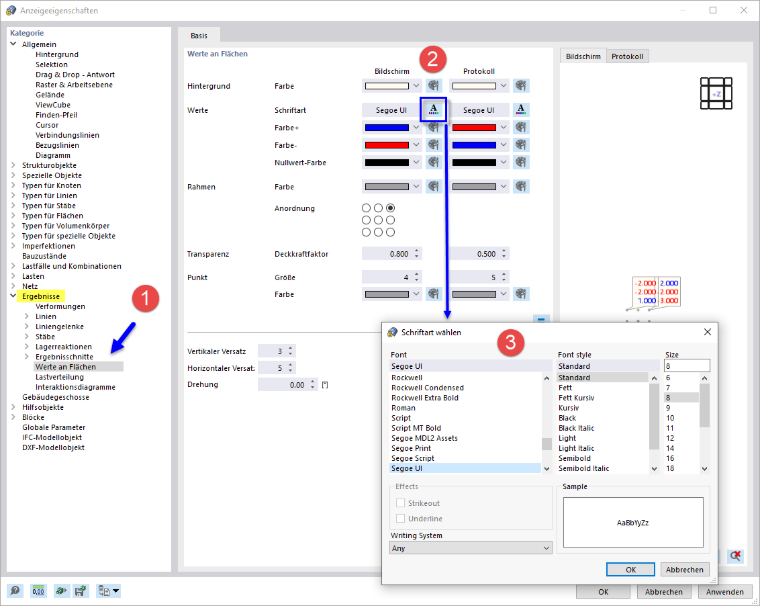Collapse the Ergebnisse tree node
The width and height of the screenshot is (760, 606).
tap(13, 296)
